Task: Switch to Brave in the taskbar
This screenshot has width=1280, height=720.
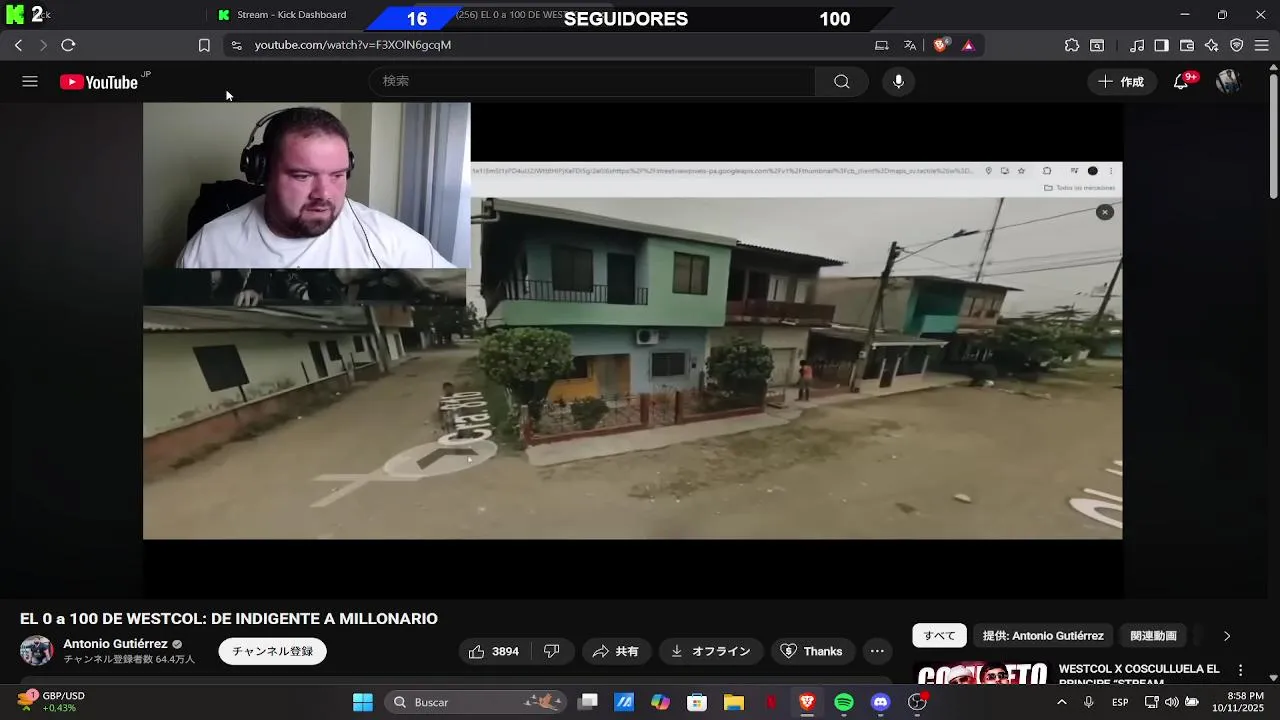Action: pyautogui.click(x=807, y=702)
